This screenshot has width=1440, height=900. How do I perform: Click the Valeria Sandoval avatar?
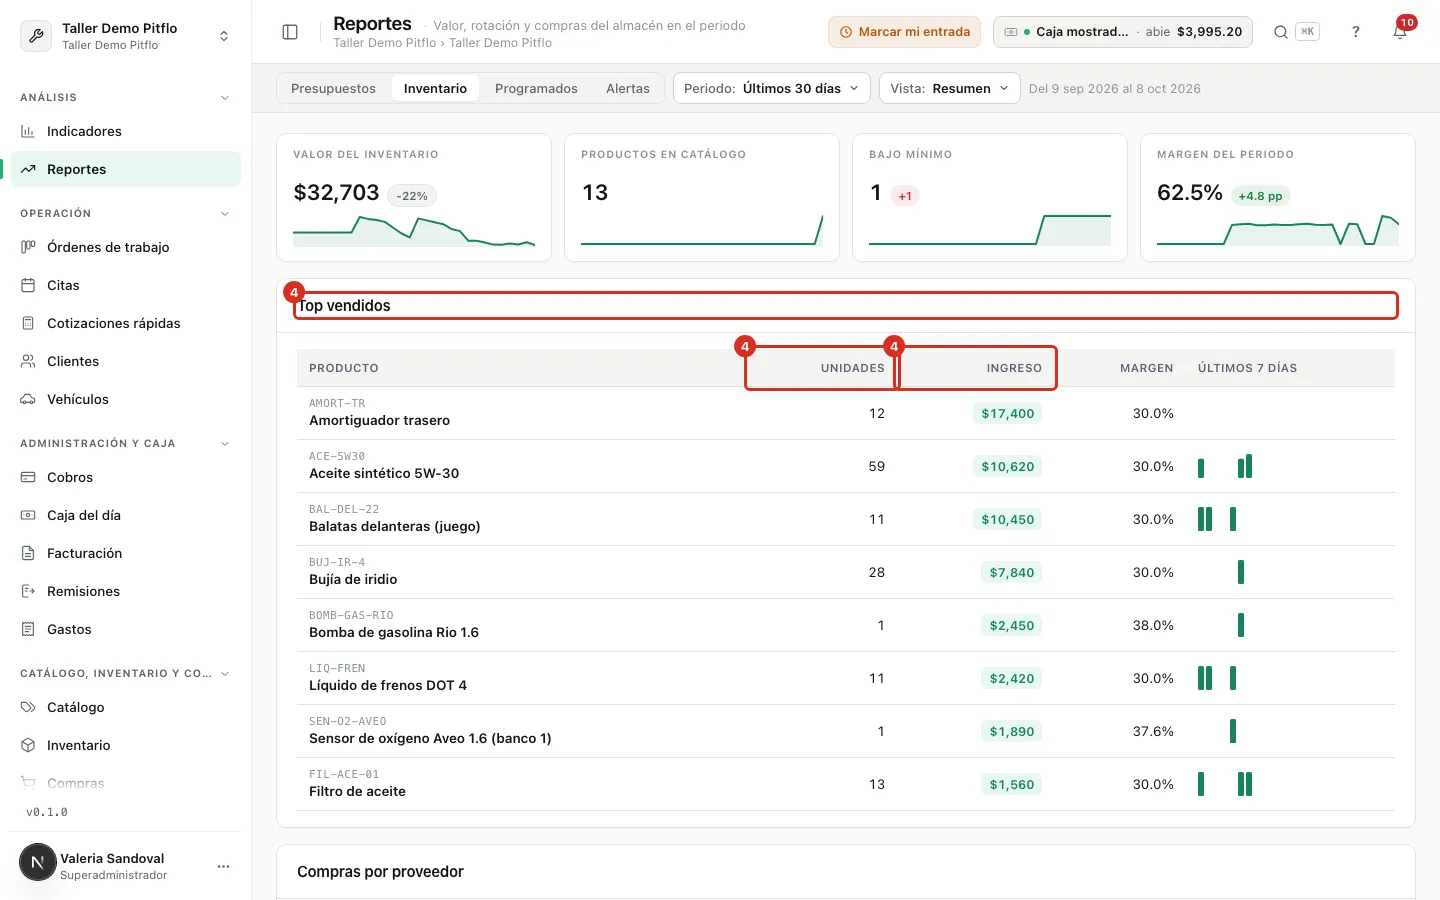(38, 862)
